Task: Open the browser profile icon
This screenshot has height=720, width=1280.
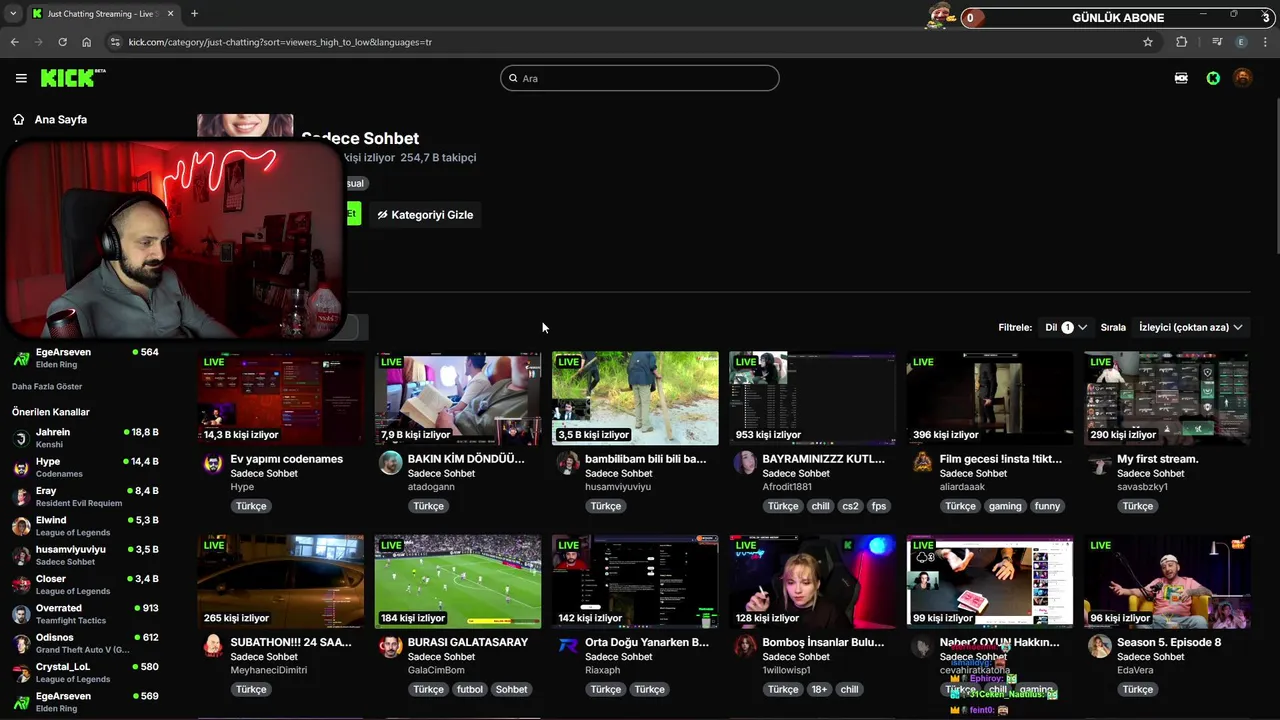Action: pyautogui.click(x=1241, y=42)
